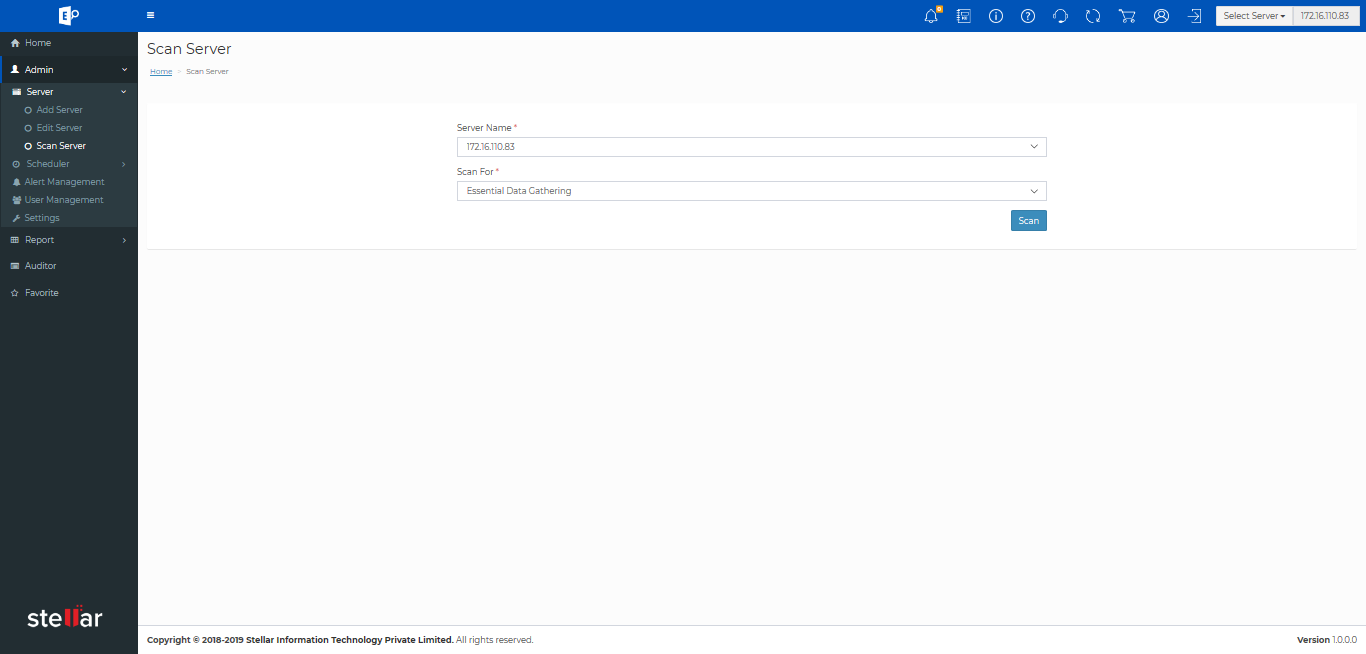Click the support headset icon

coord(1061,16)
